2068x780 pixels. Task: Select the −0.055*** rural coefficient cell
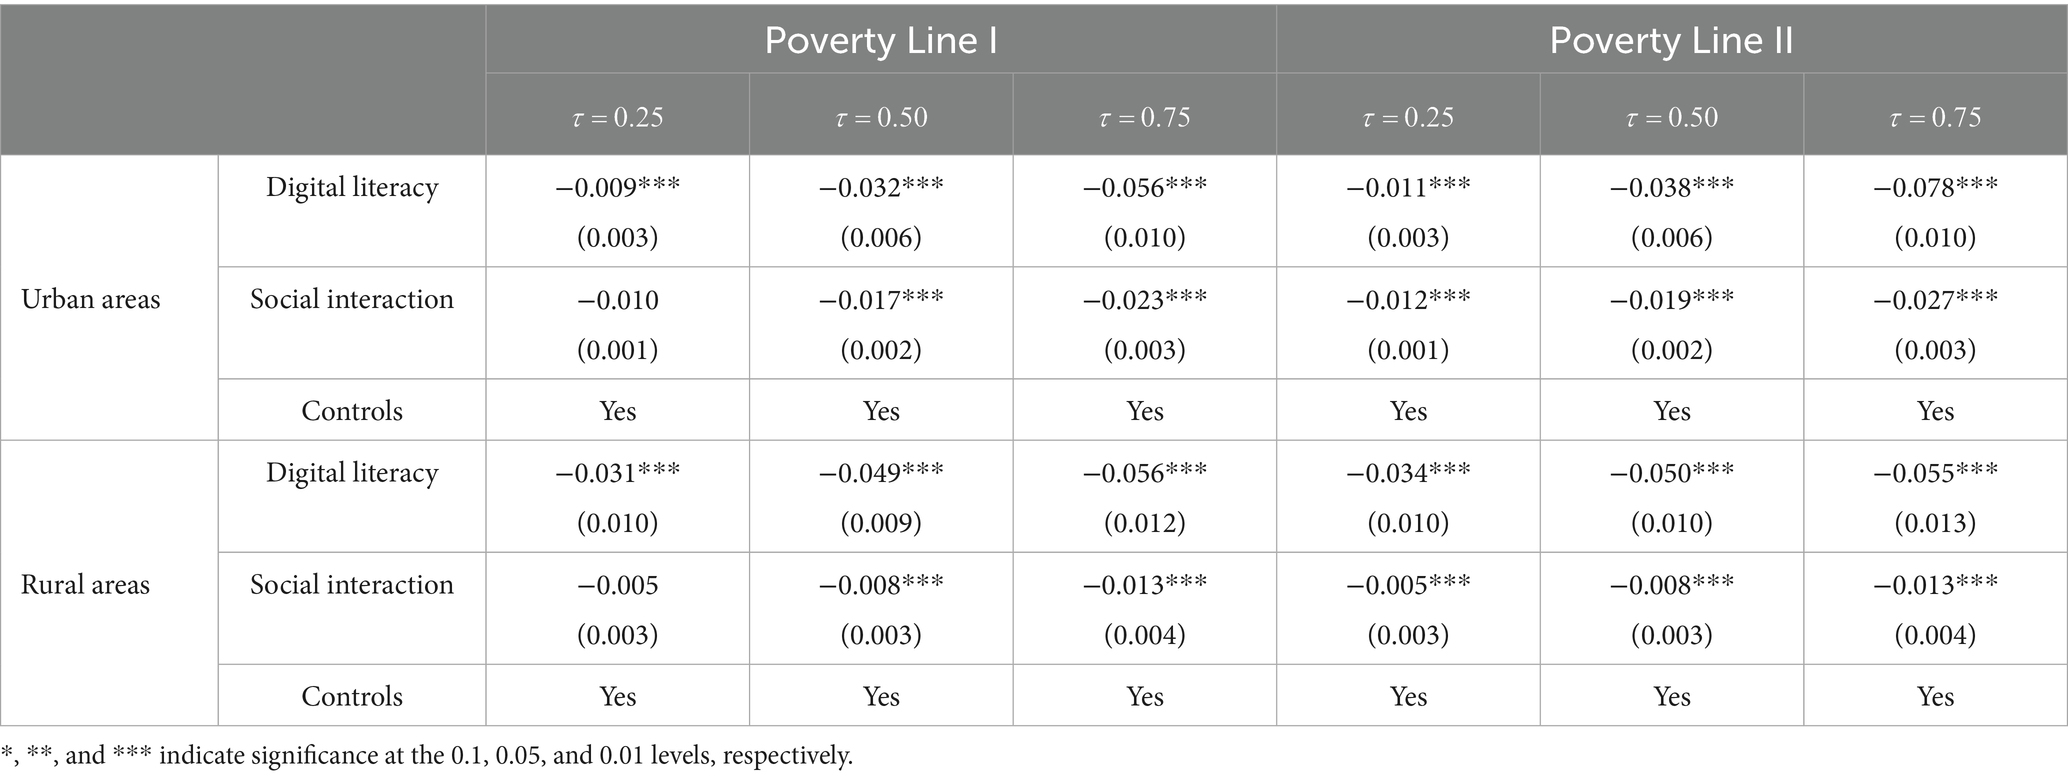click(x=1935, y=472)
